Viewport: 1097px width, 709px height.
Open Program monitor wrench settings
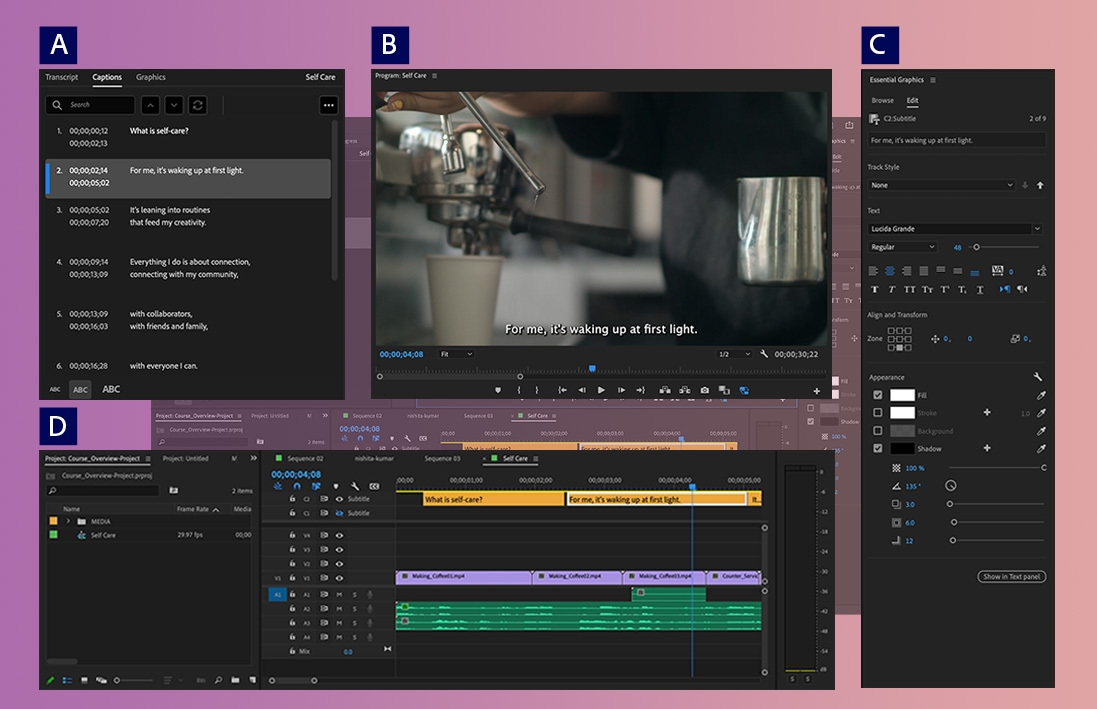764,354
